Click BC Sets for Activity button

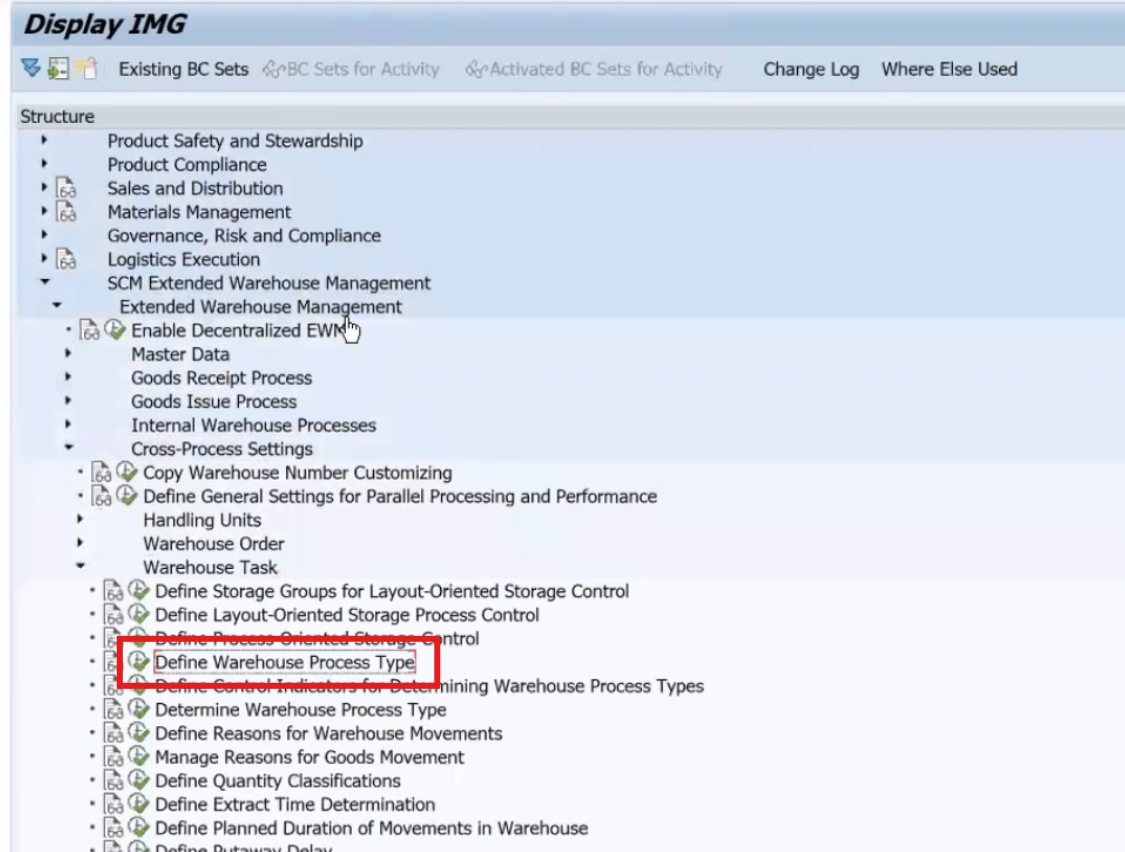coord(351,69)
